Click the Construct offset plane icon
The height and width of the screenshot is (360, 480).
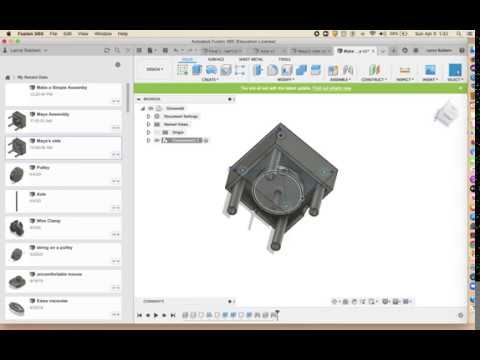pyautogui.click(x=374, y=70)
